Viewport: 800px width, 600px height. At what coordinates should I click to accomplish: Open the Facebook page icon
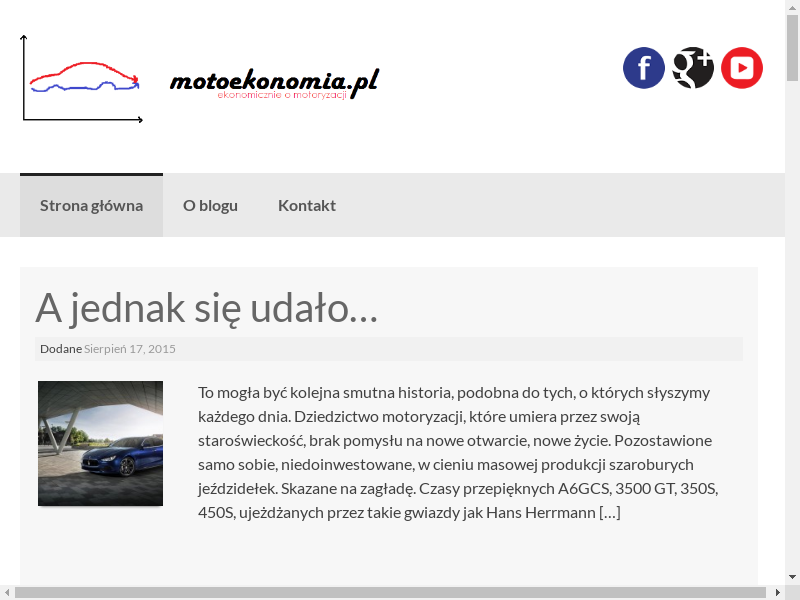pos(643,68)
